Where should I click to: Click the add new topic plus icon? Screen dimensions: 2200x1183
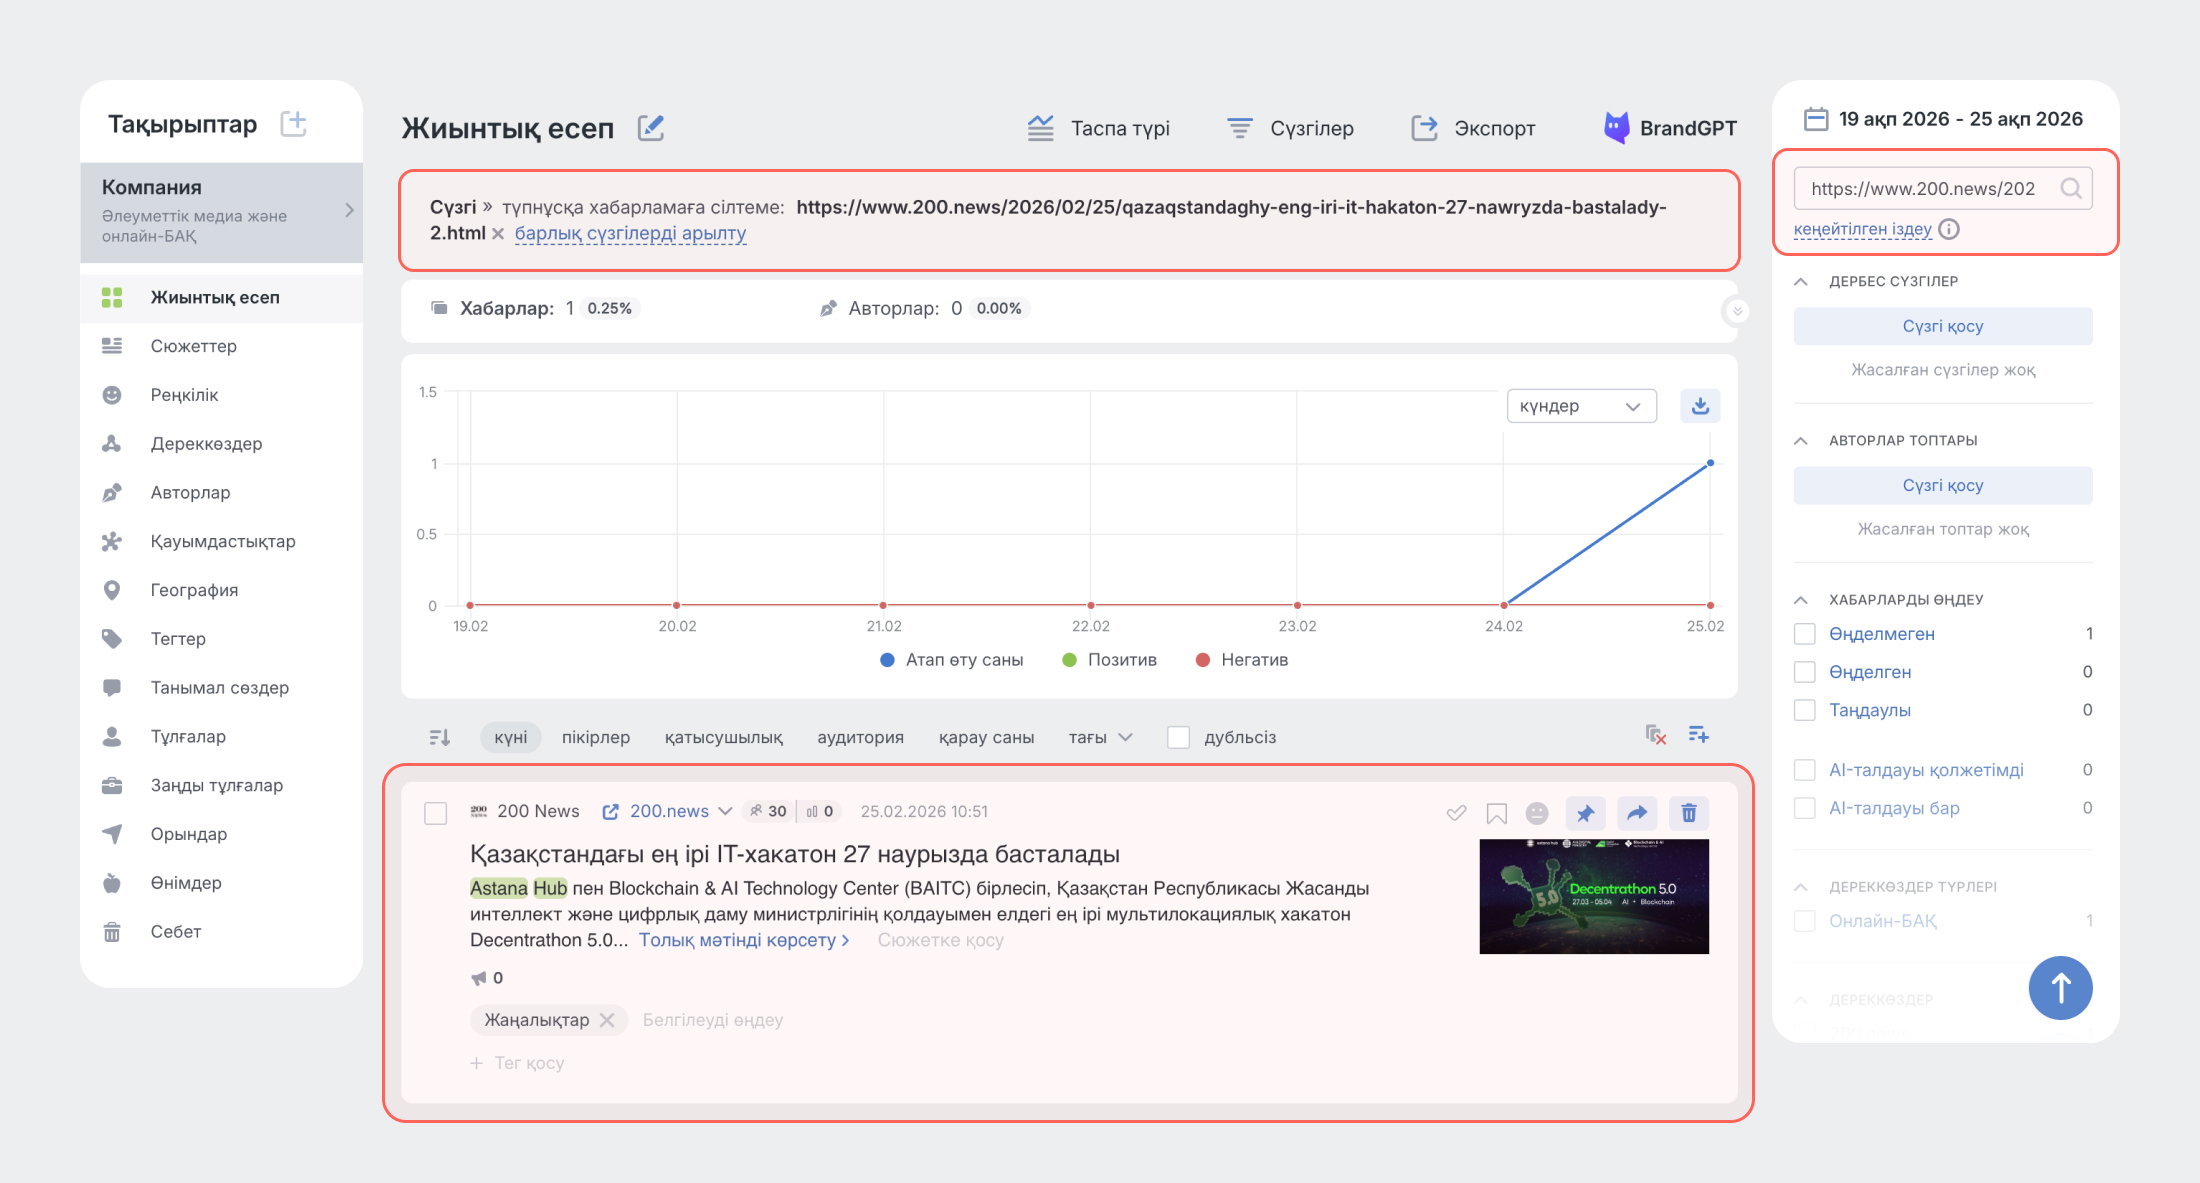pyautogui.click(x=293, y=124)
